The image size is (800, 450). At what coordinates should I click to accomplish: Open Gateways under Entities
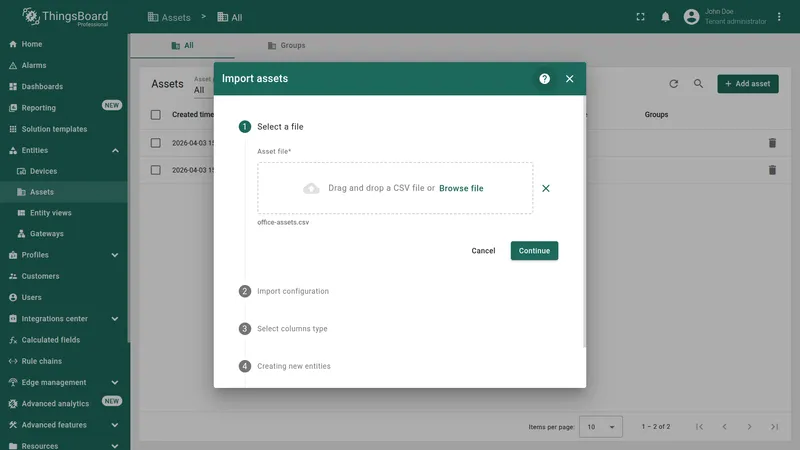point(64,234)
